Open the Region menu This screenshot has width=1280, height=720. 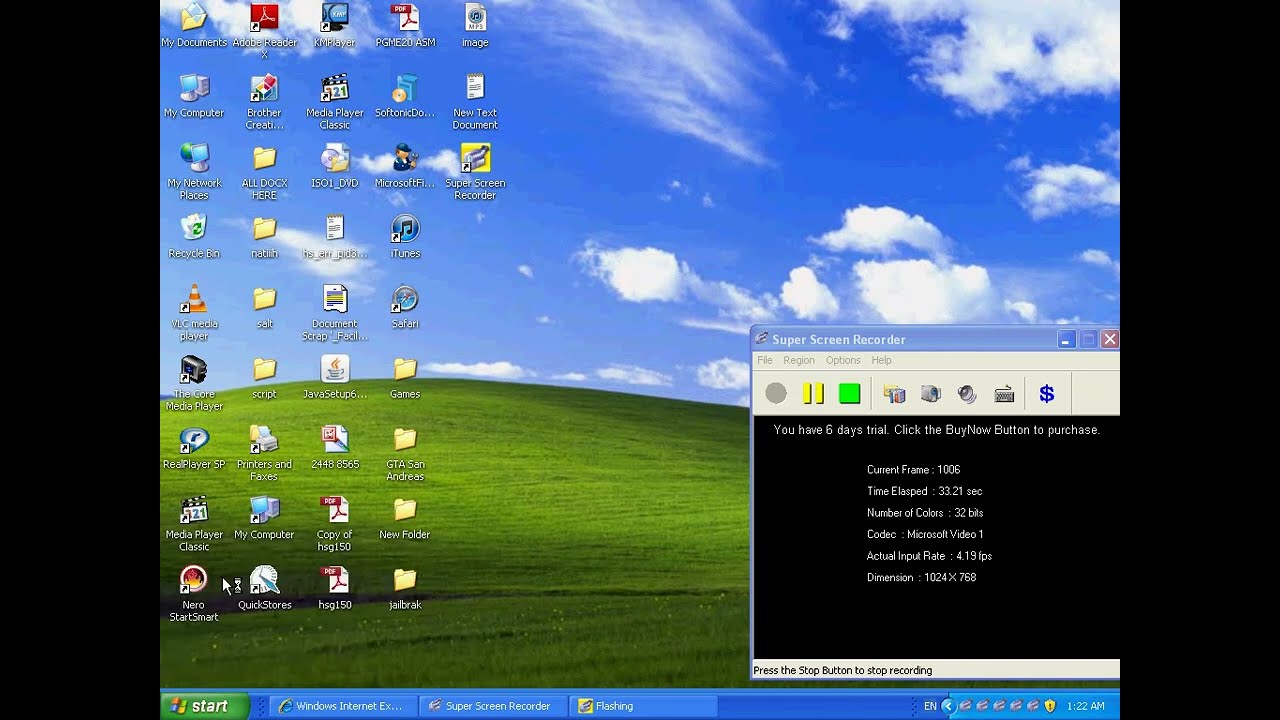pos(799,360)
